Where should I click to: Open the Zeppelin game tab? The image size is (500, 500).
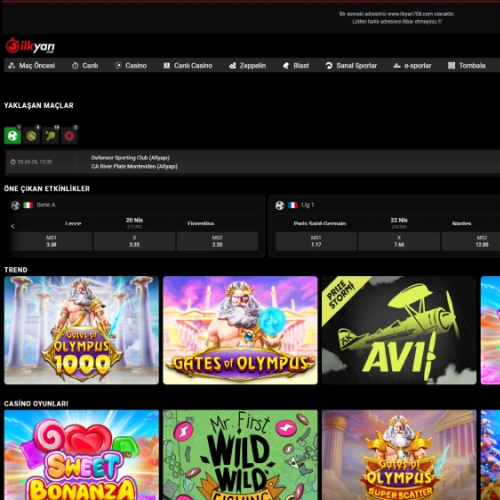click(x=248, y=66)
